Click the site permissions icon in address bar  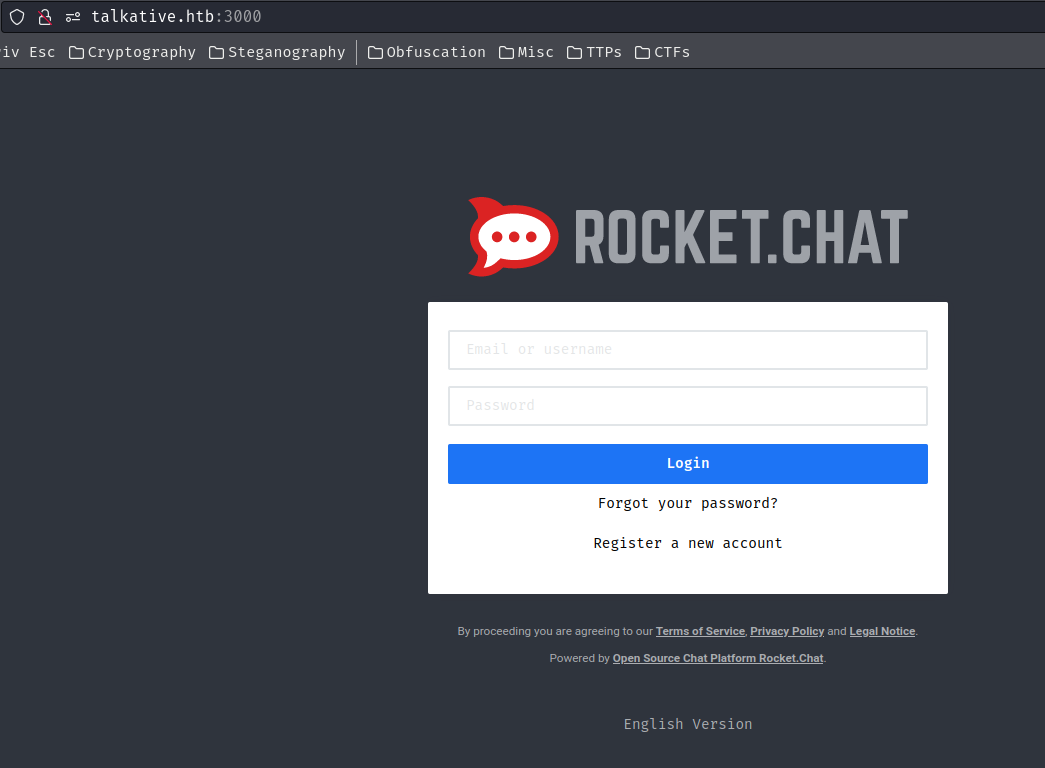73,17
